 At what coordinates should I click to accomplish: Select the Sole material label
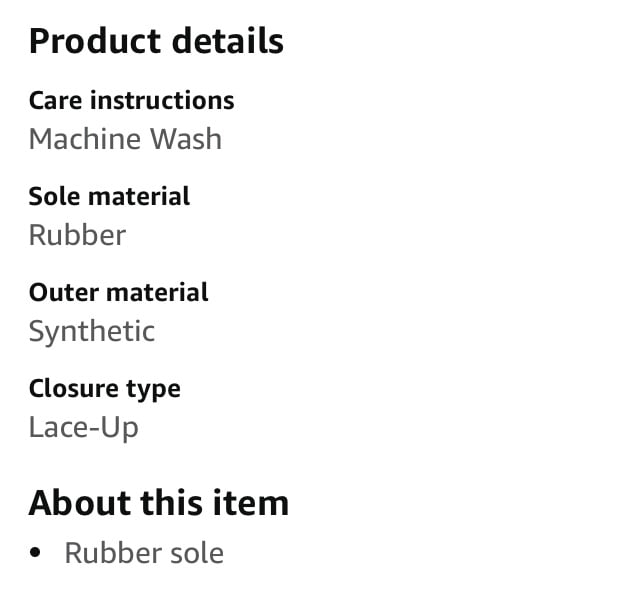point(109,196)
